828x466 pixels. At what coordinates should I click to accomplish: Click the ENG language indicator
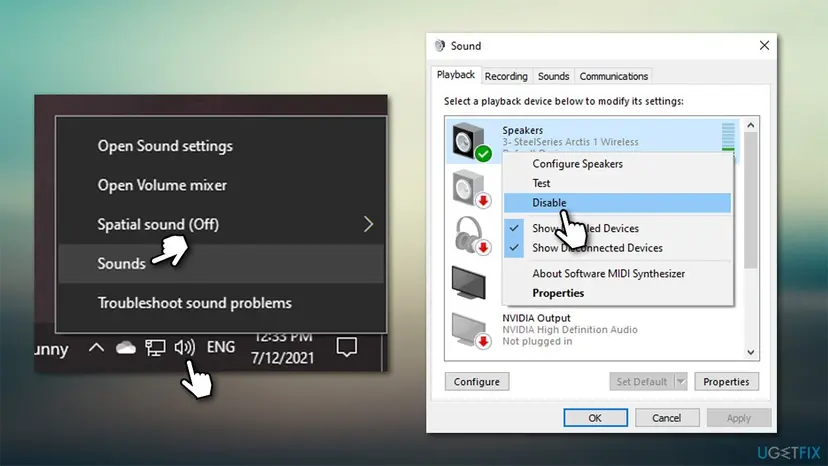[221, 347]
